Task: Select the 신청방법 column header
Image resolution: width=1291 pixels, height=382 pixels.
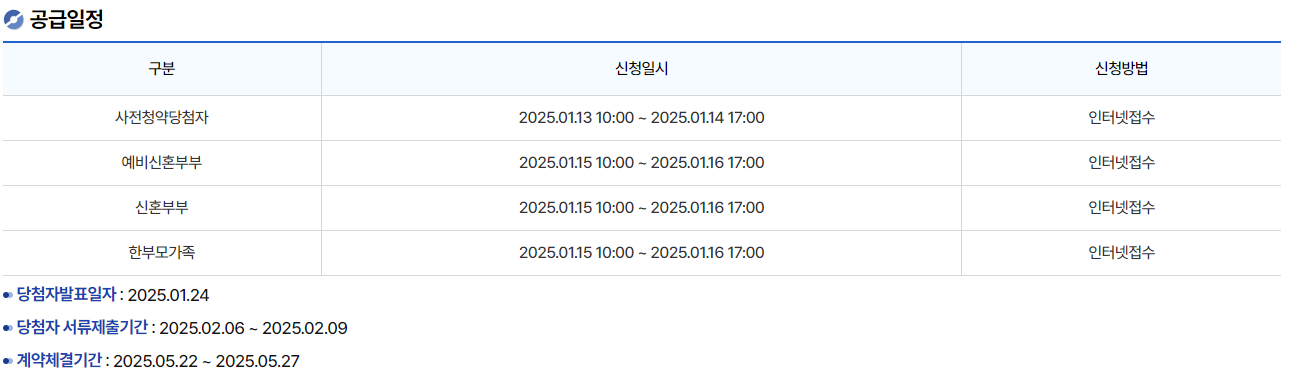Action: [1121, 69]
